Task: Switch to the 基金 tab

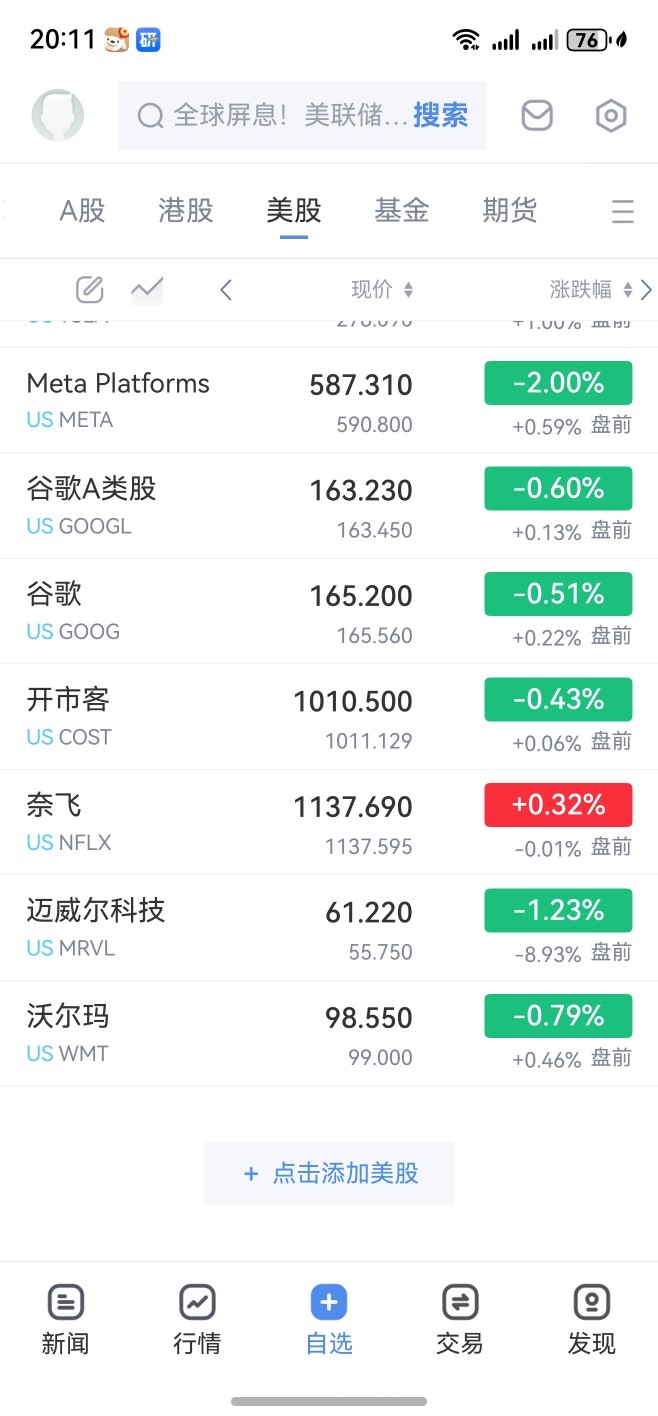Action: pos(402,210)
